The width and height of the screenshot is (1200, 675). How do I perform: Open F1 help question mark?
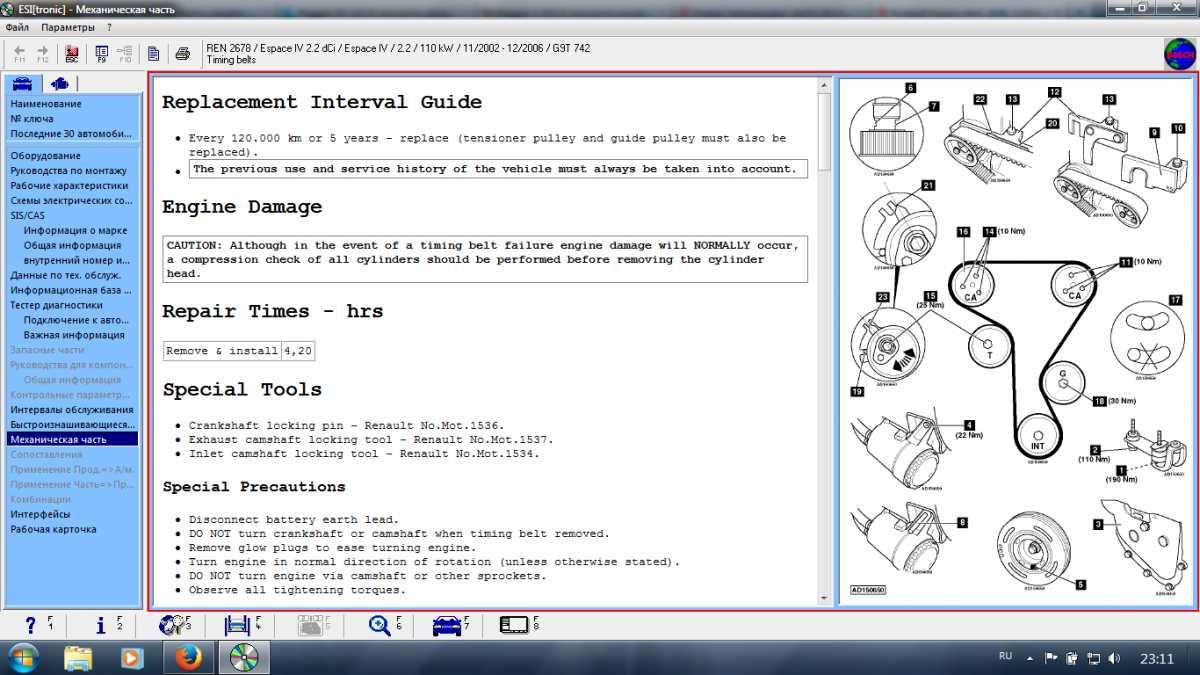pos(31,626)
